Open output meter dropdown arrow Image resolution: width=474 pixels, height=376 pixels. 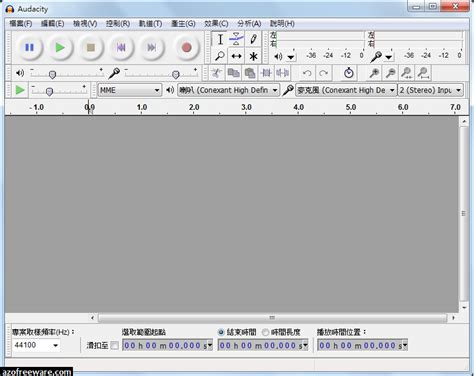coord(291,57)
